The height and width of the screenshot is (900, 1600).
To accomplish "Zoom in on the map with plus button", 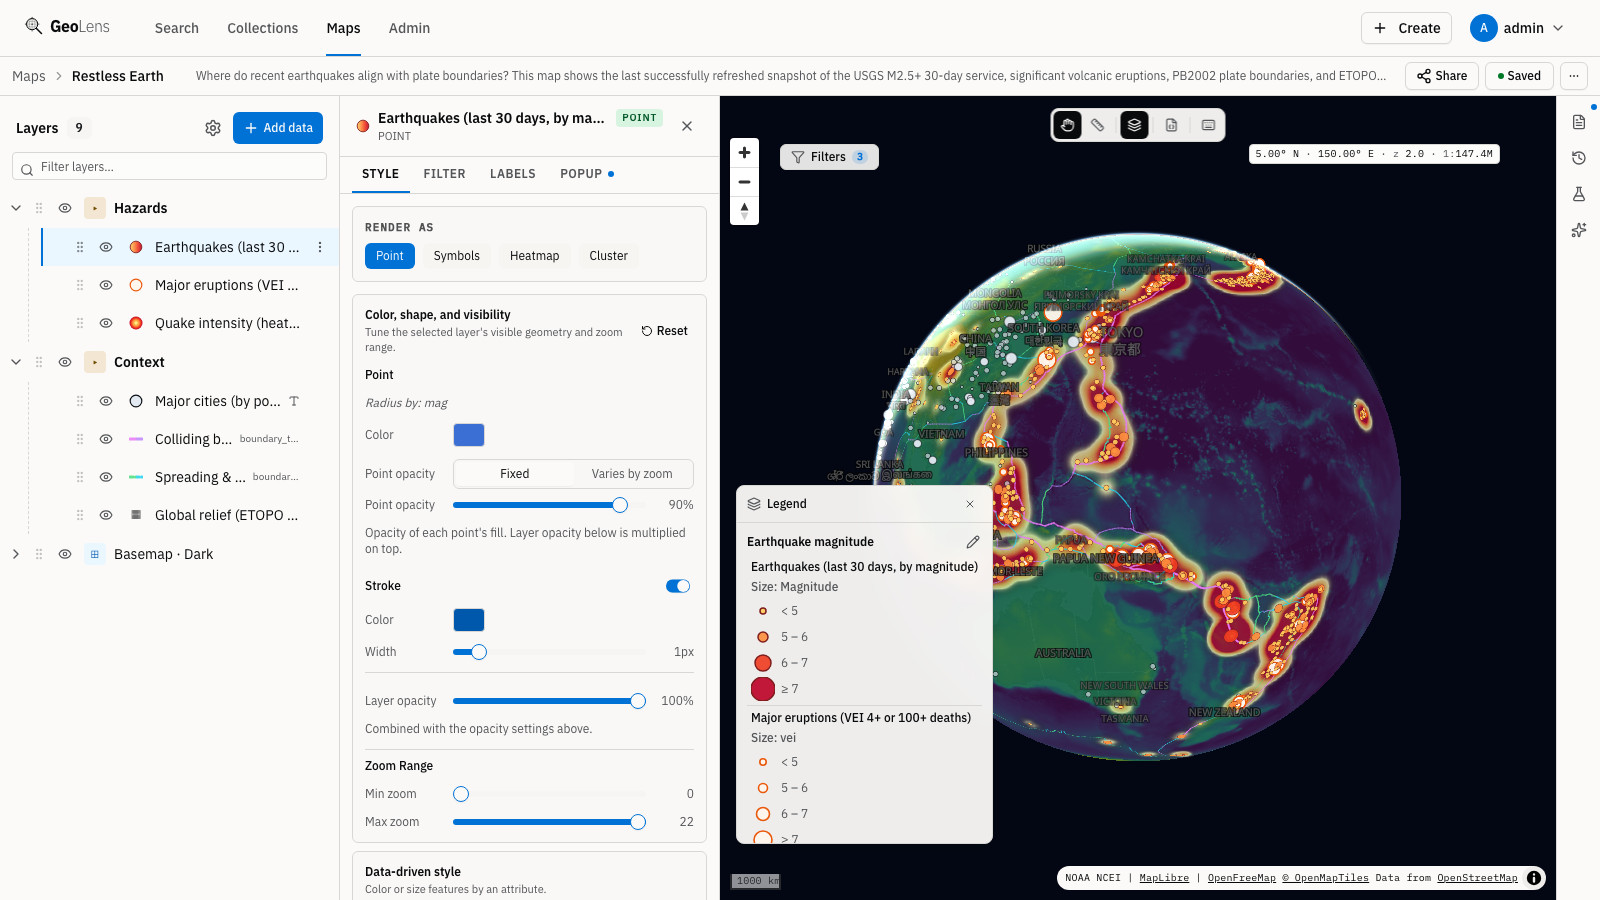I will pos(744,153).
